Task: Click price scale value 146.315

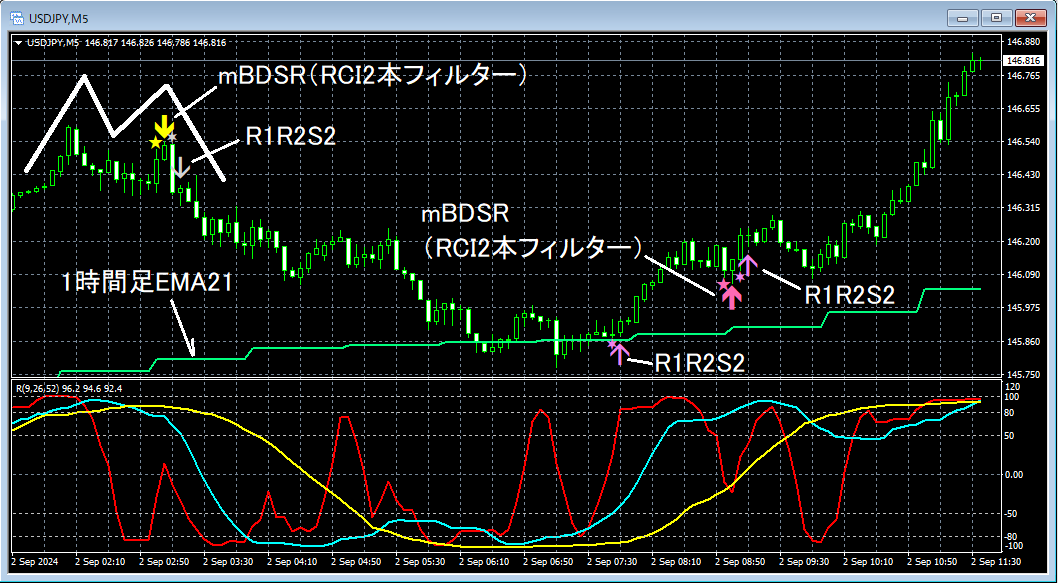Action: [x=1022, y=209]
